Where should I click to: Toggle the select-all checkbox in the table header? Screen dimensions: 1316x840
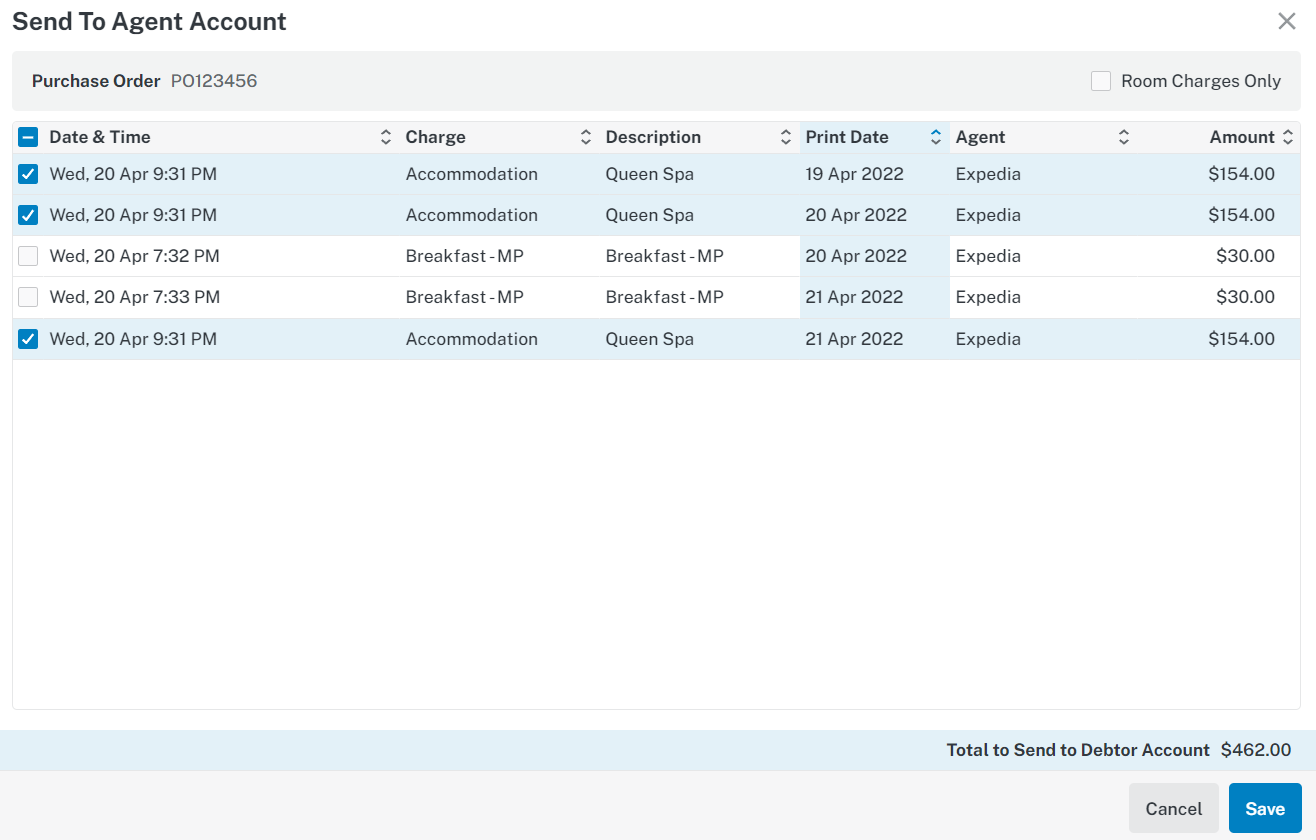(x=28, y=138)
